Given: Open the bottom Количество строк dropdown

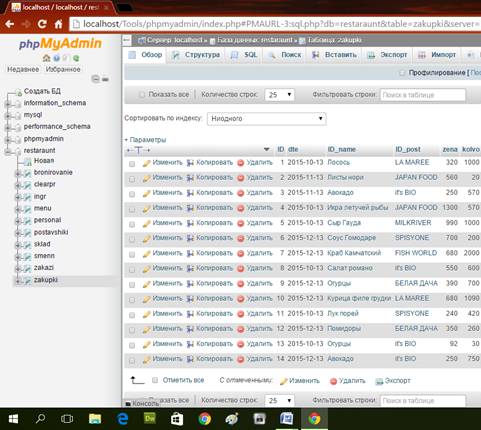Looking at the screenshot, I should click(x=280, y=400).
